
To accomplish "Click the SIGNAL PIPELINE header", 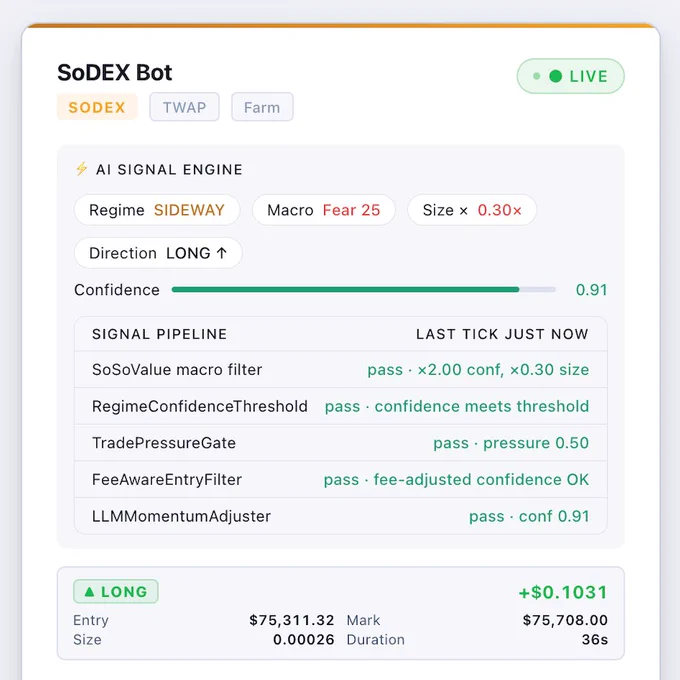I will point(160,334).
